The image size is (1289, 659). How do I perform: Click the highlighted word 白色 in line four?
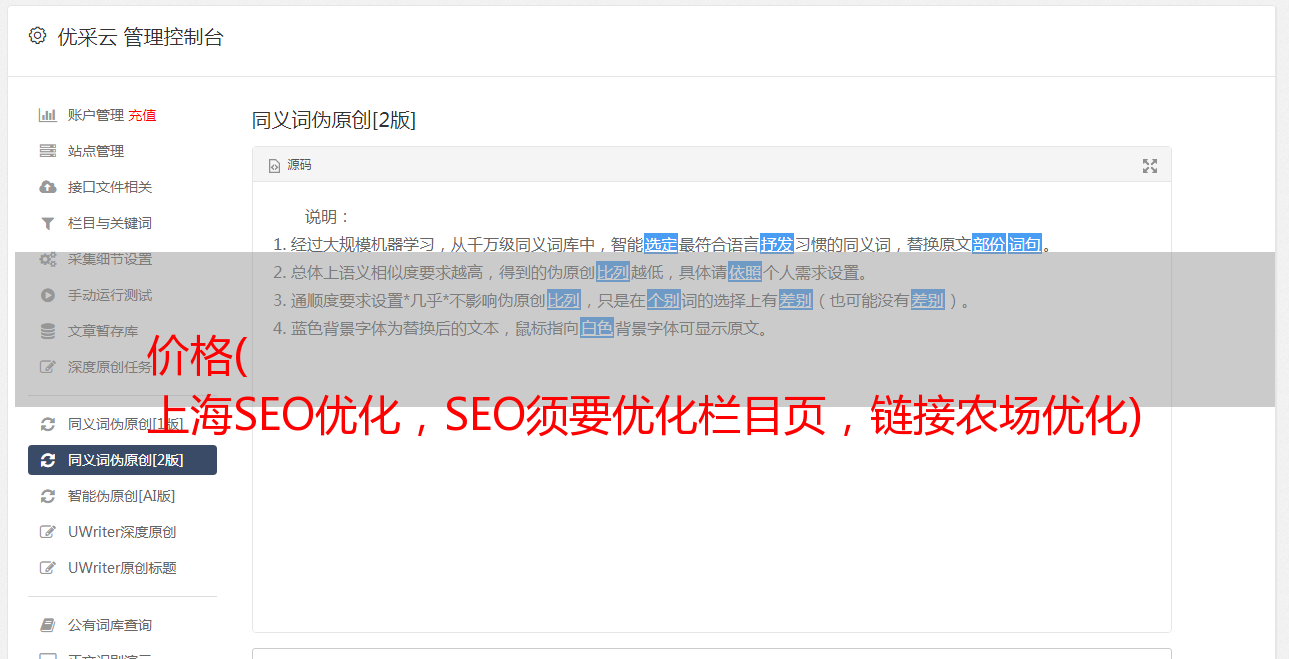pyautogui.click(x=597, y=328)
